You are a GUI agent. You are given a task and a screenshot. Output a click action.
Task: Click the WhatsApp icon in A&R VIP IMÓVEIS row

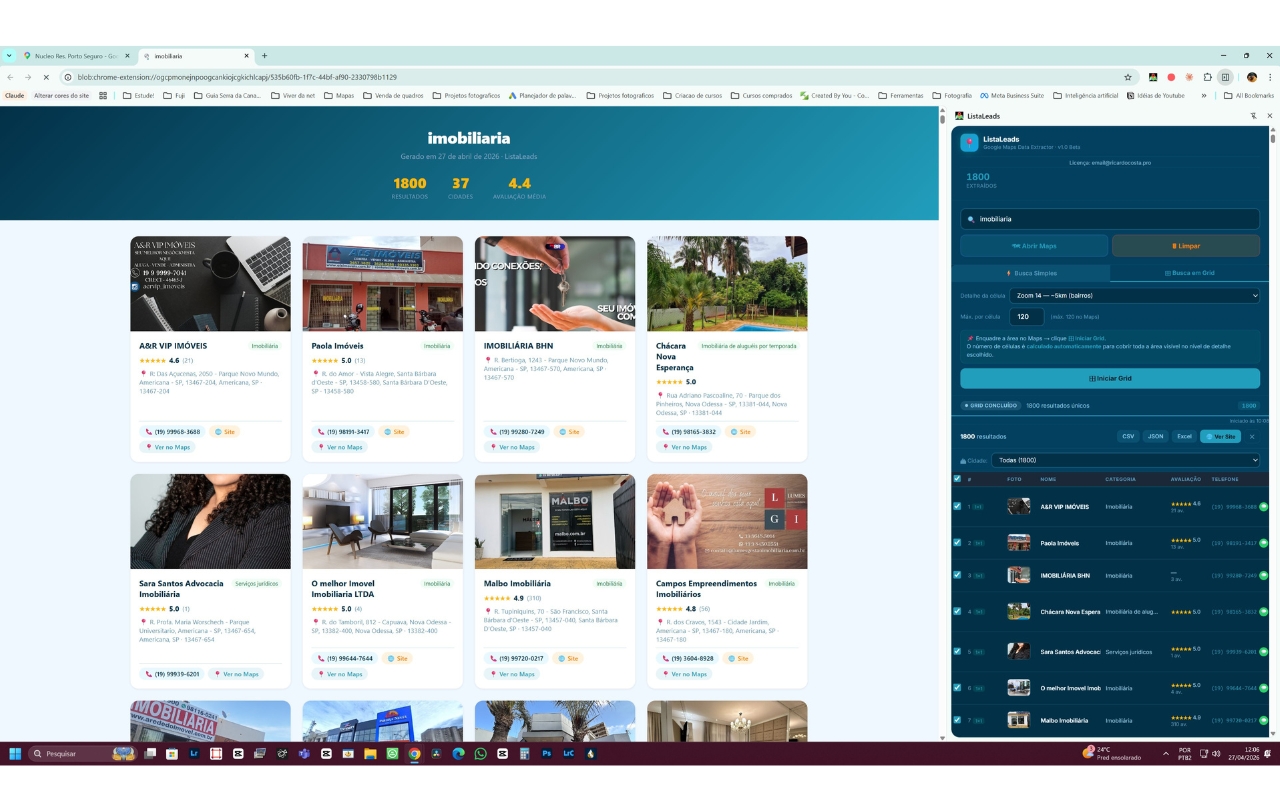(1263, 507)
